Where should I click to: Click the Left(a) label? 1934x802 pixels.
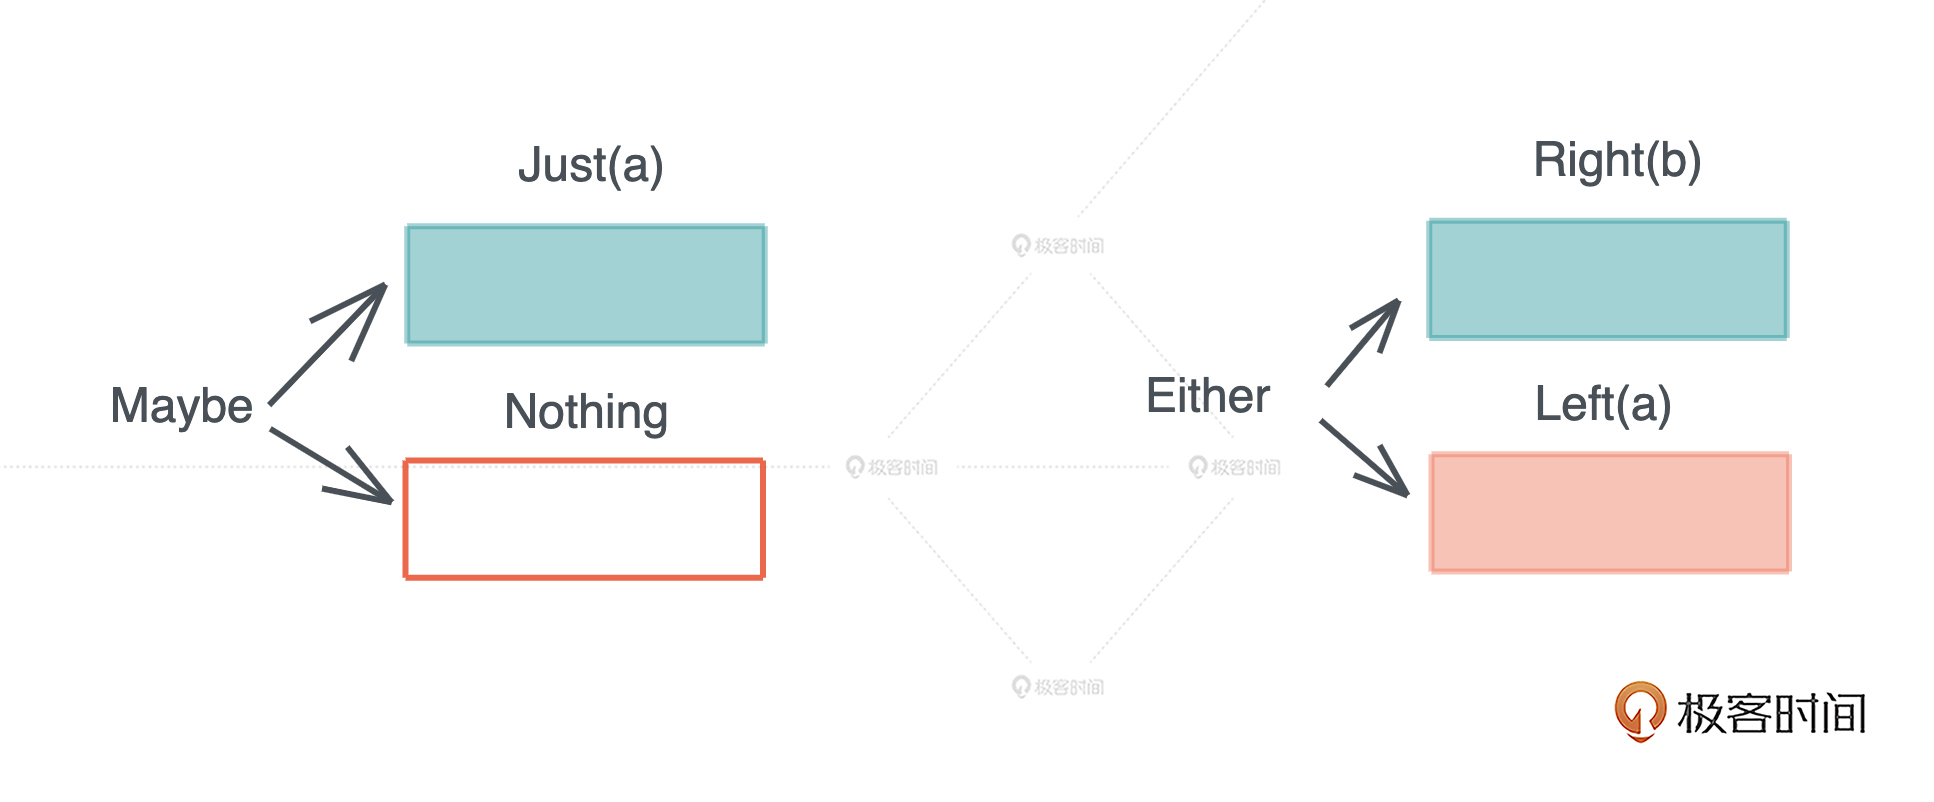[1603, 404]
